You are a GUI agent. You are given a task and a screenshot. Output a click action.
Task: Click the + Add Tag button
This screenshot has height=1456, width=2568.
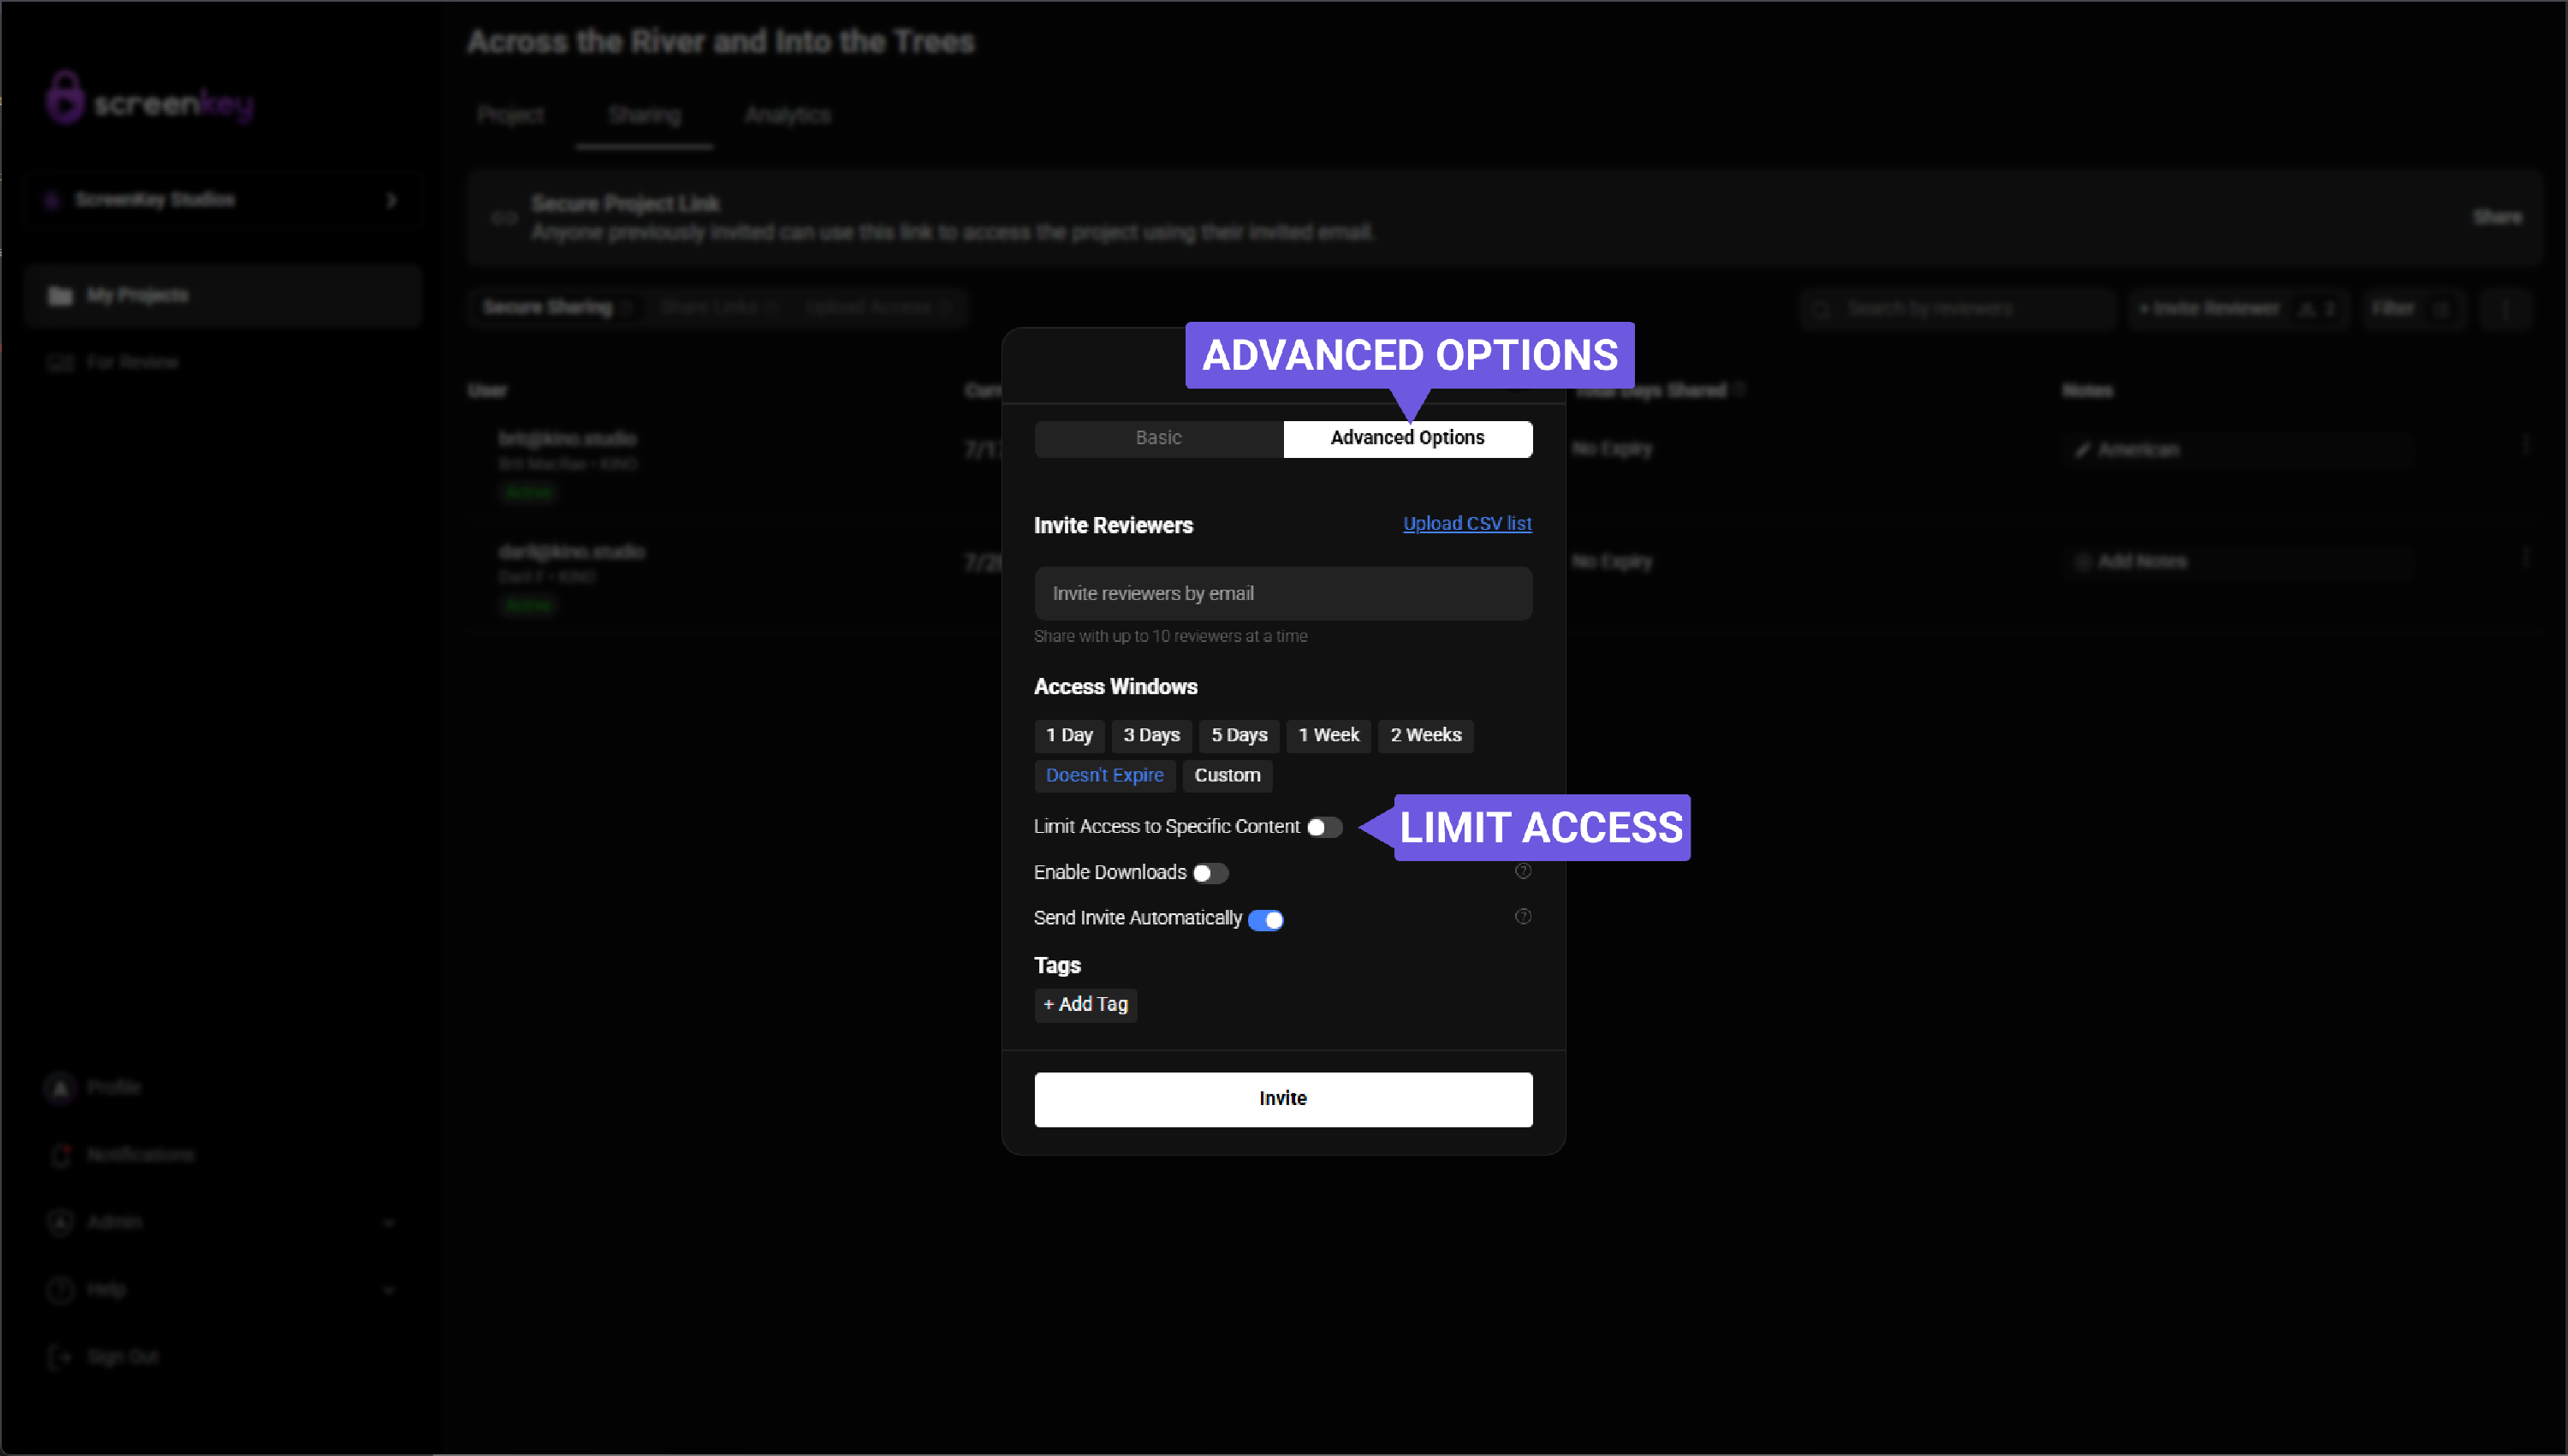1086,1004
